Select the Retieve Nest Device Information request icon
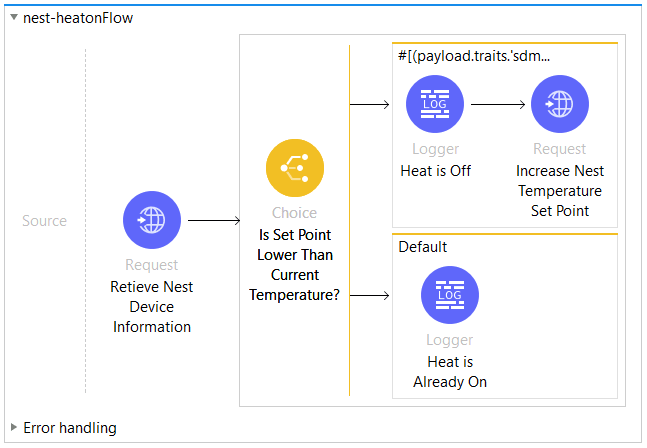 tap(152, 220)
